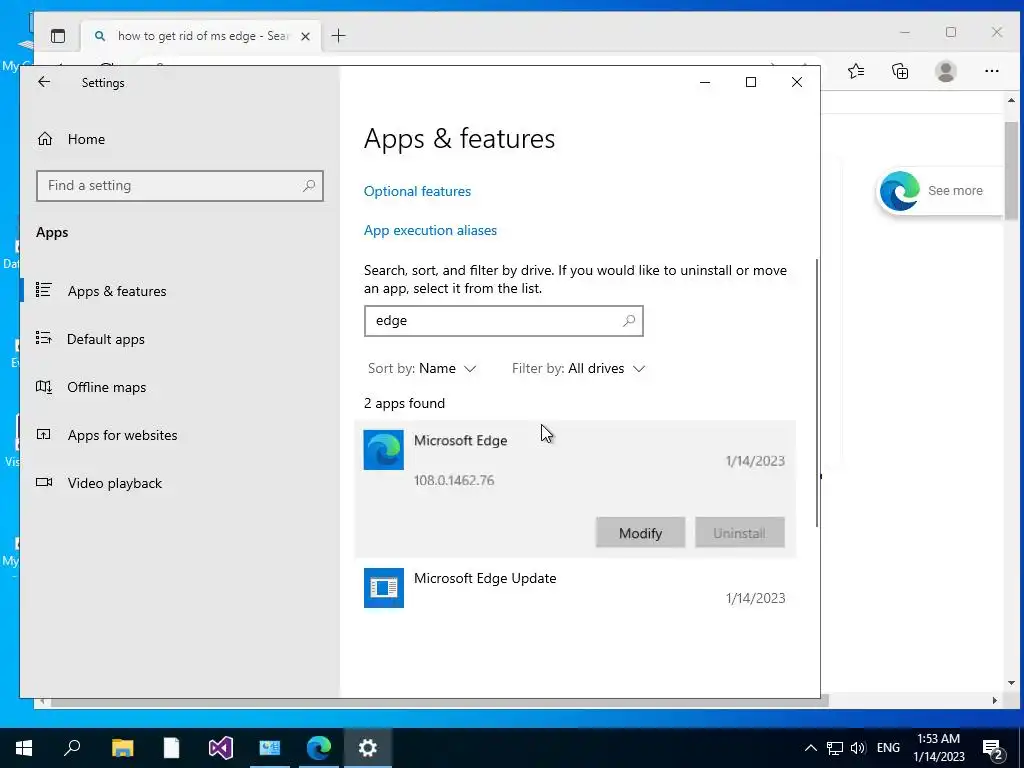Select Apps & features in sidebar
Screen dimensions: 1024x768
point(180,291)
